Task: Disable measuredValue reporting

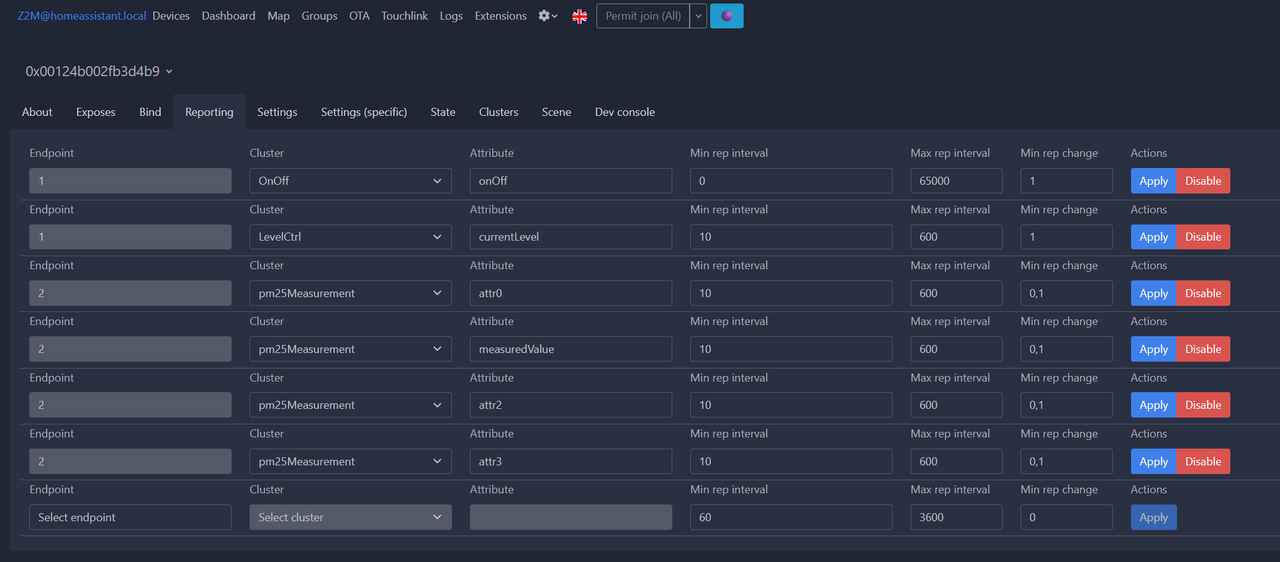Action: [x=1203, y=349]
